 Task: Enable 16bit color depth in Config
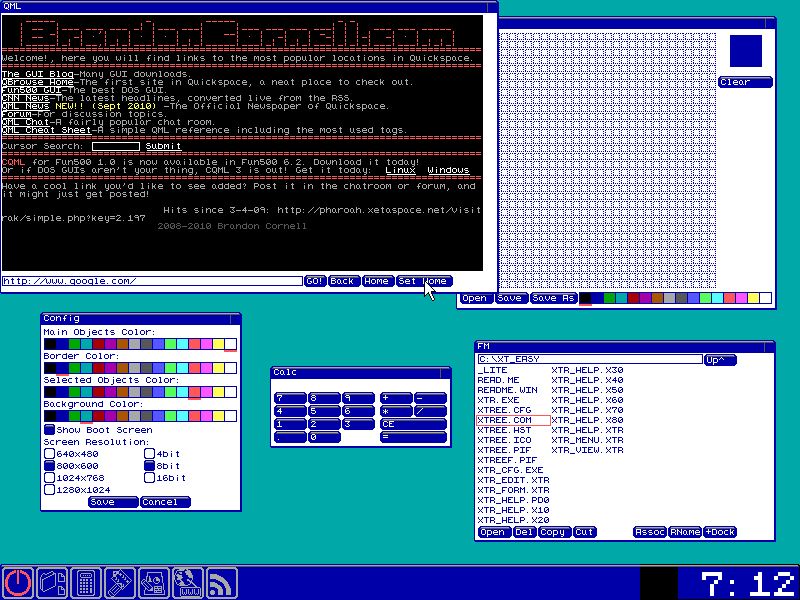coord(148,478)
